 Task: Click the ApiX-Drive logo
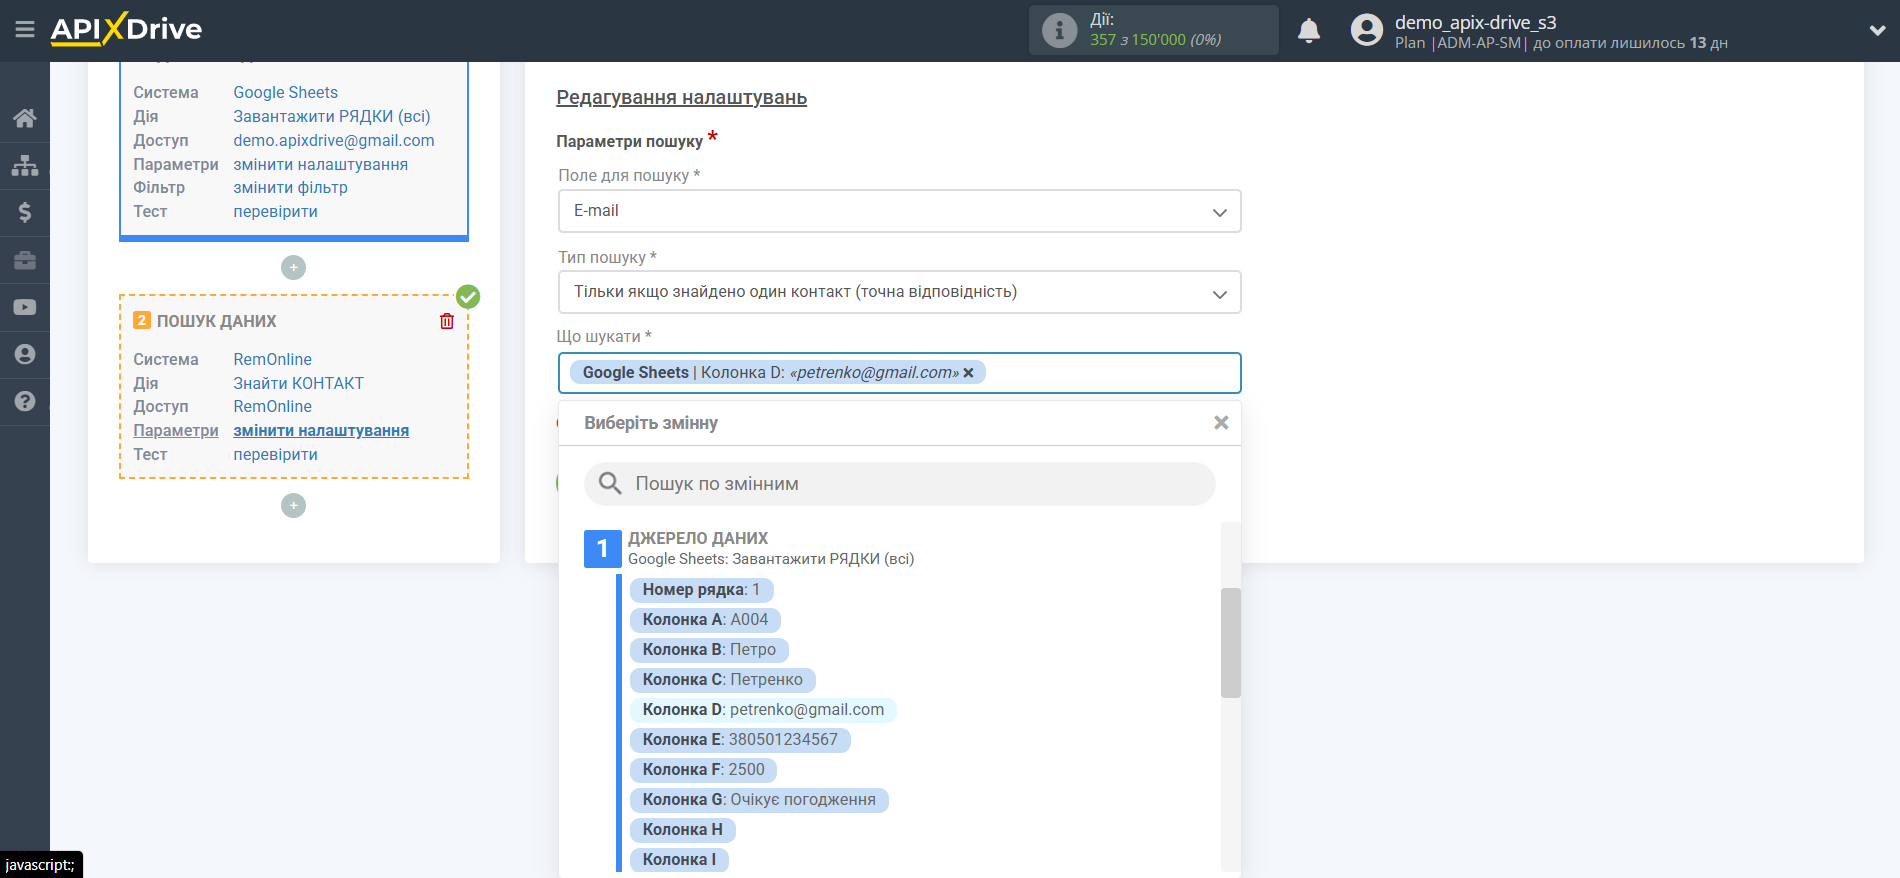coord(126,29)
